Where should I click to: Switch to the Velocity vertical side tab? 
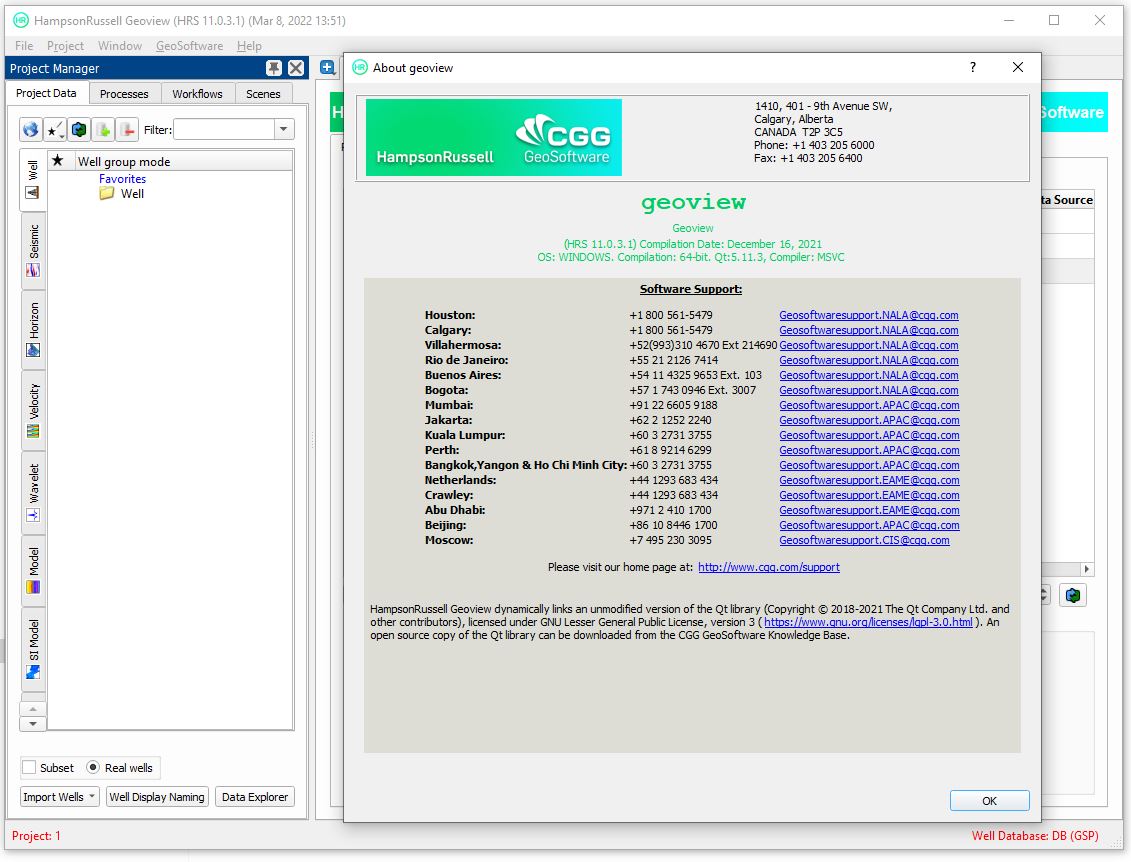(33, 411)
